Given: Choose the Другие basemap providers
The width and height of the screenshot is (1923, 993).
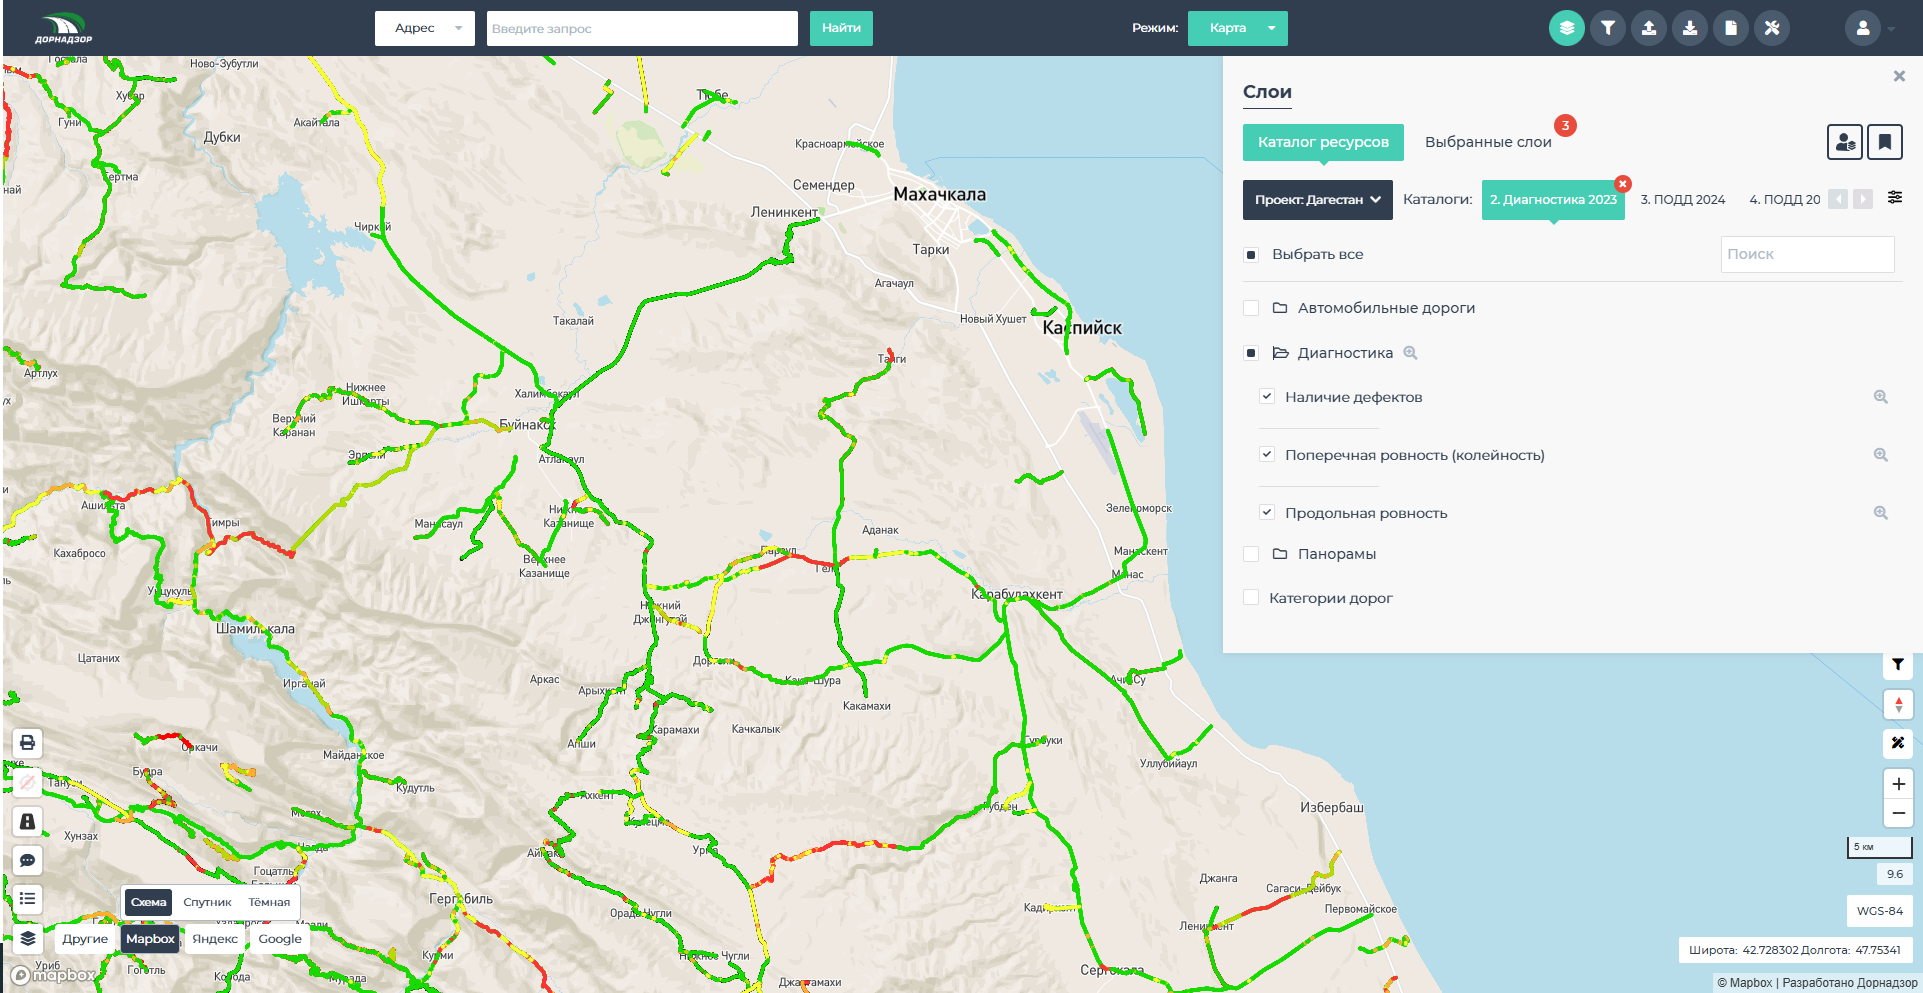Looking at the screenshot, I should tap(85, 939).
